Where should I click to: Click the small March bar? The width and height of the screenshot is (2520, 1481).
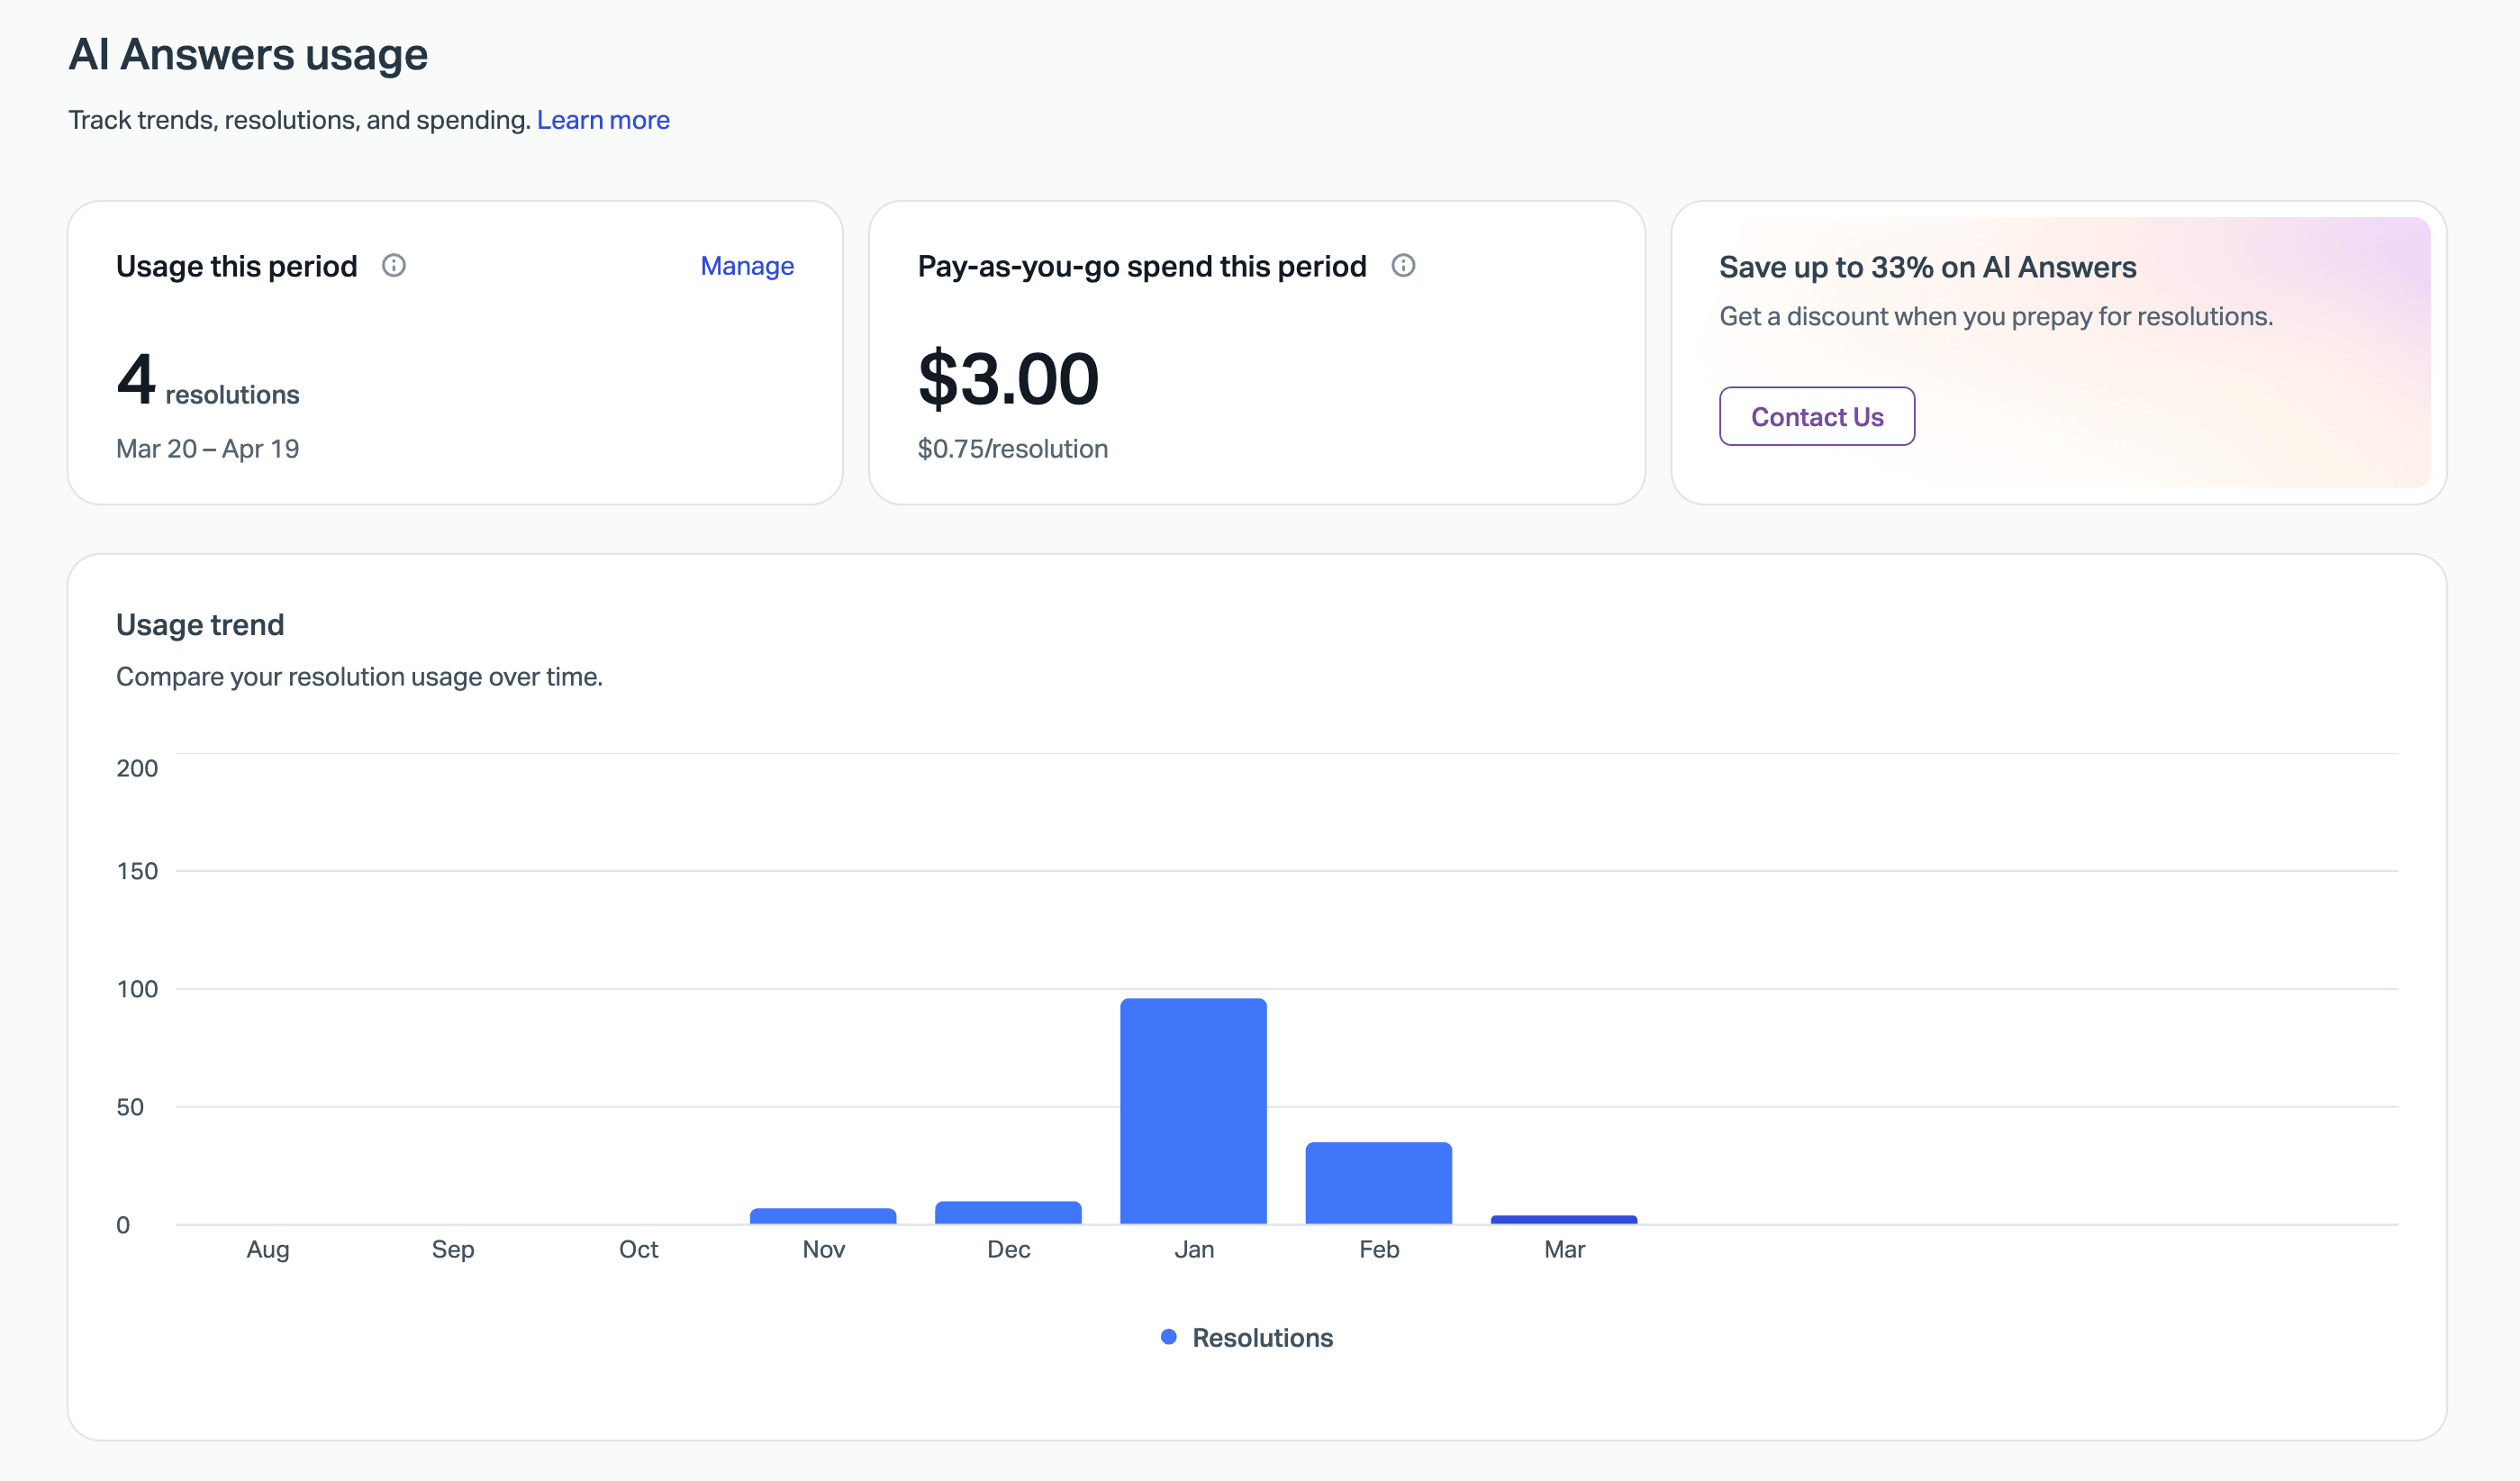[x=1563, y=1219]
